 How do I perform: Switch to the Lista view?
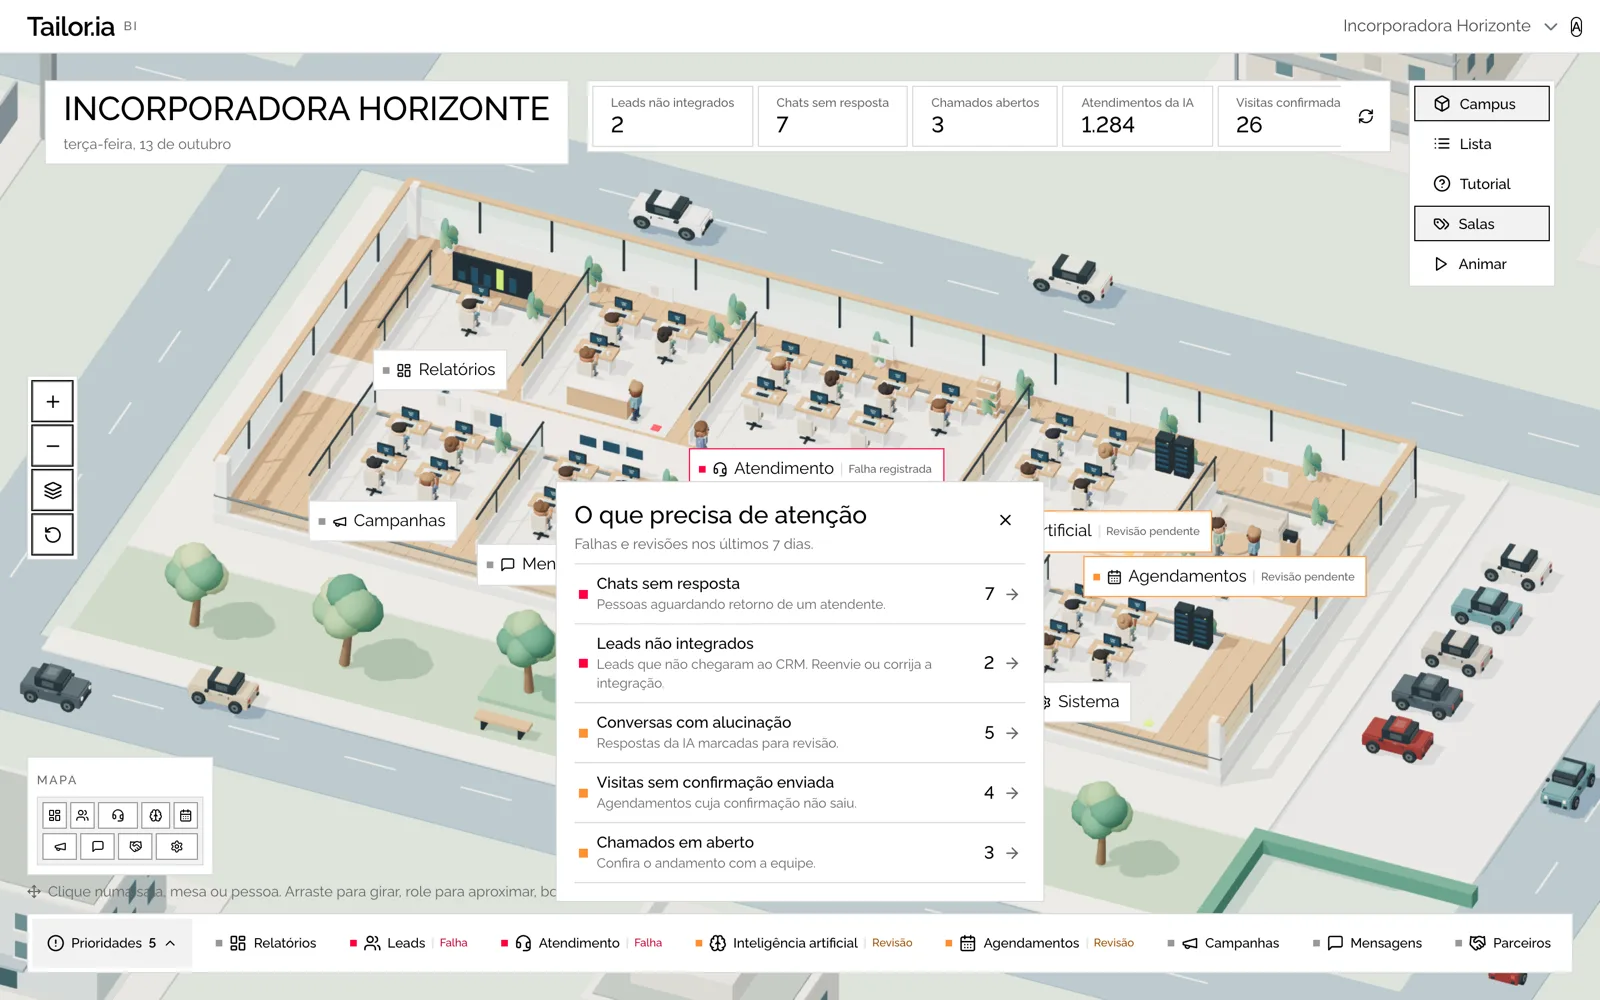1481,144
